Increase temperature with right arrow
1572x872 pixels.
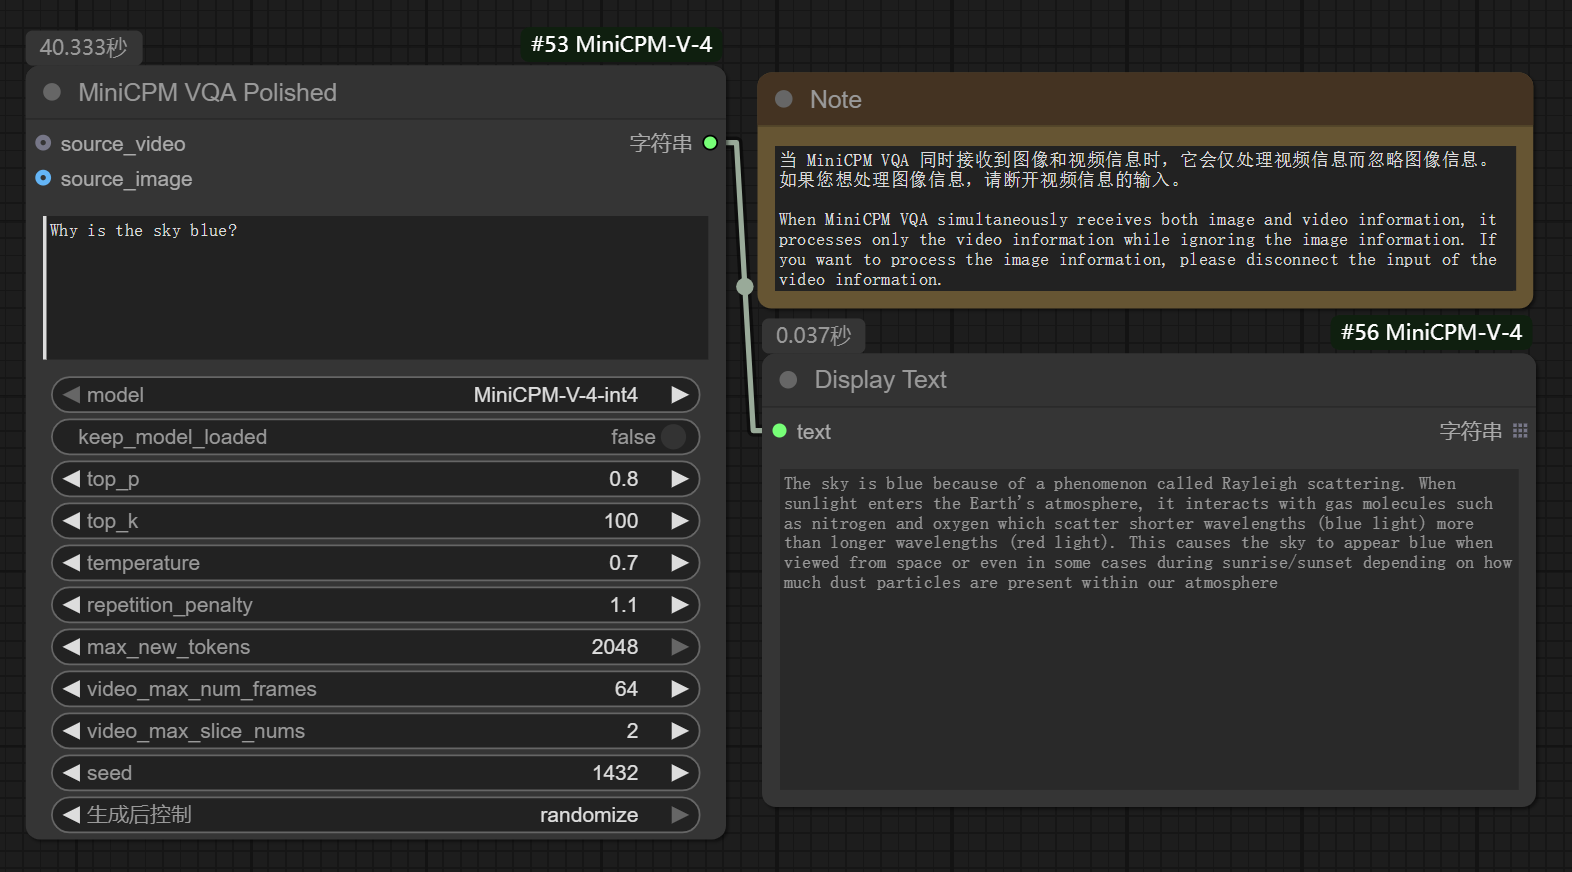coord(680,563)
